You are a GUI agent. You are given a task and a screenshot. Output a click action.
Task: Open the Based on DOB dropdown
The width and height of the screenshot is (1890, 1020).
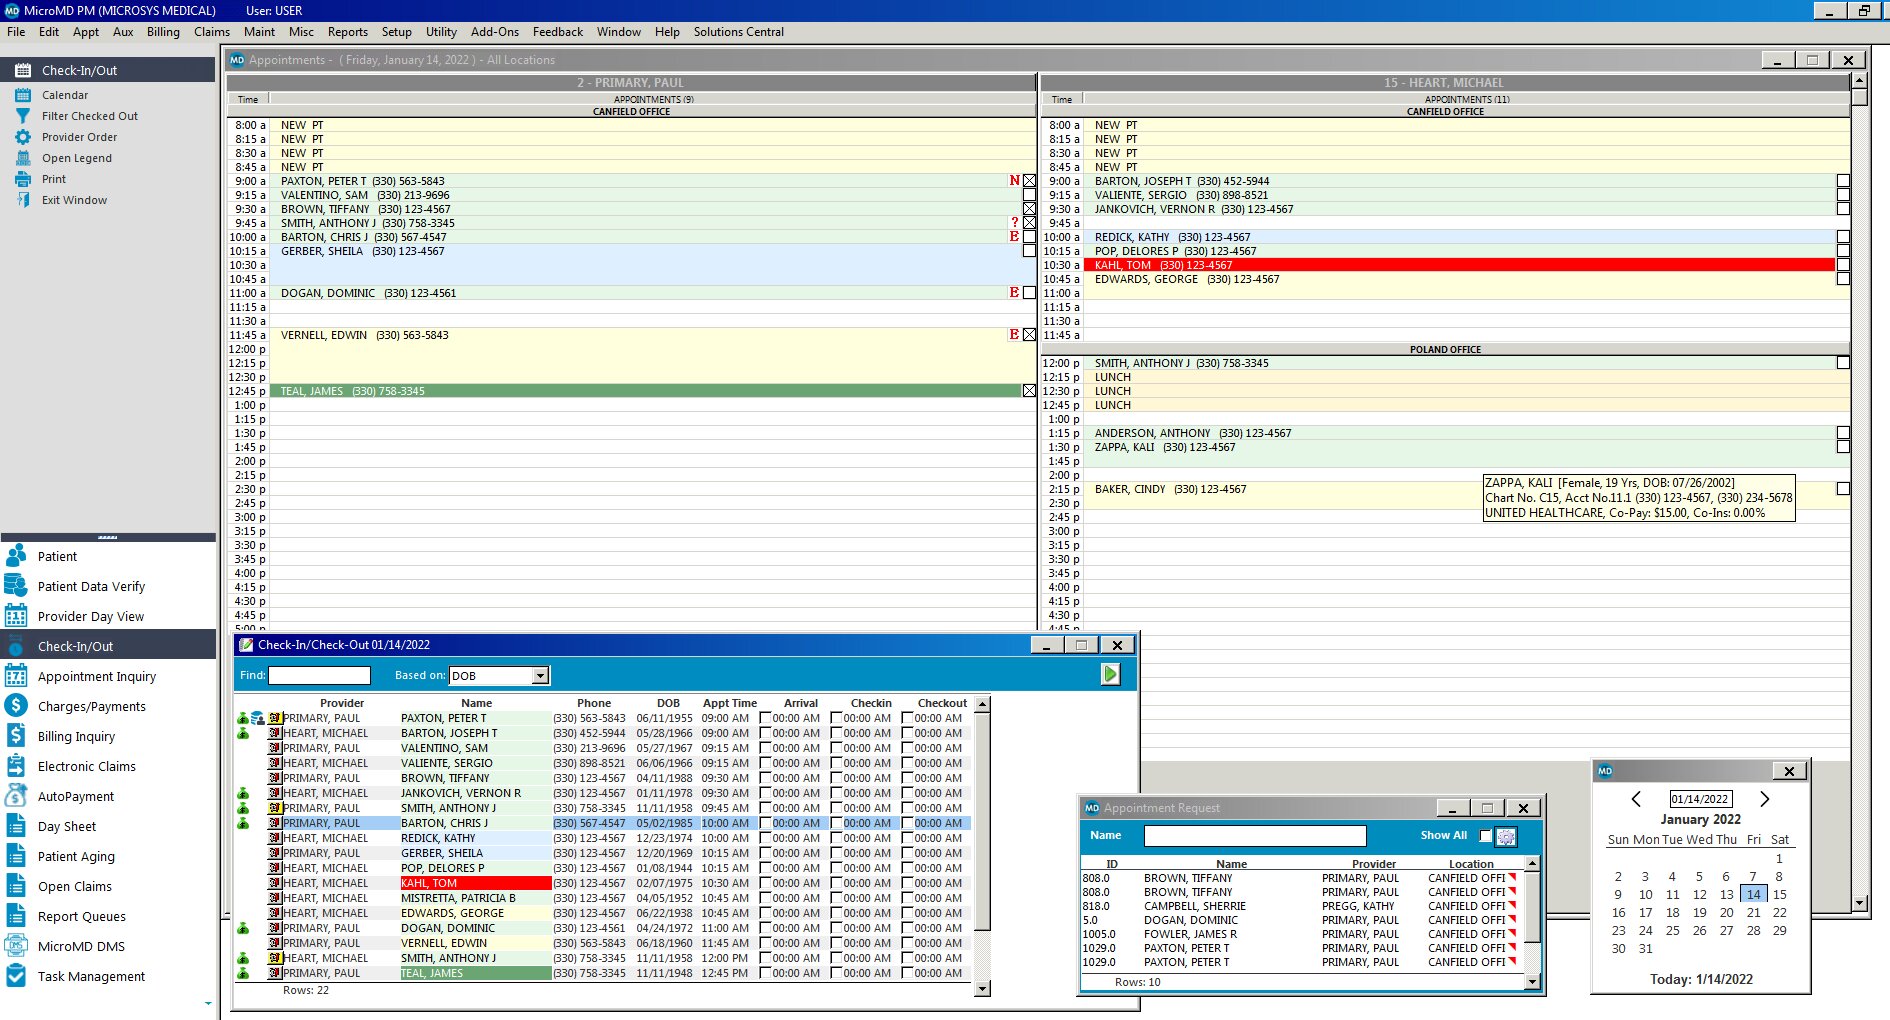[540, 676]
